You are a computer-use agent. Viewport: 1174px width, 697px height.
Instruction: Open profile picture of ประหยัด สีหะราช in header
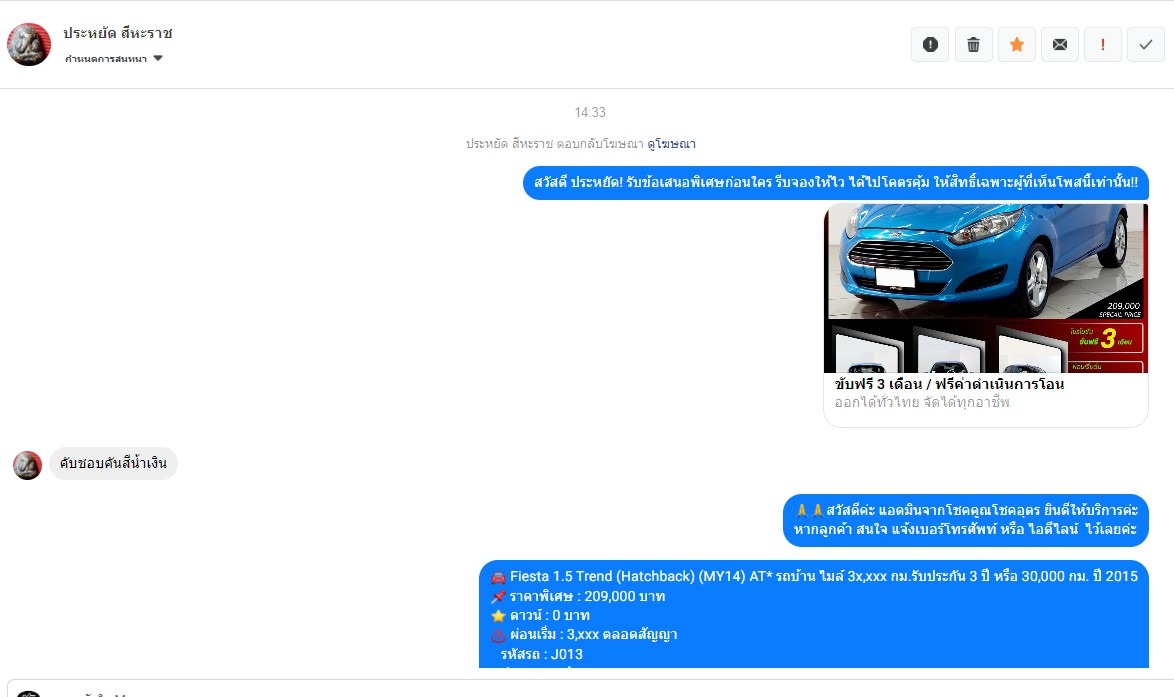(29, 44)
